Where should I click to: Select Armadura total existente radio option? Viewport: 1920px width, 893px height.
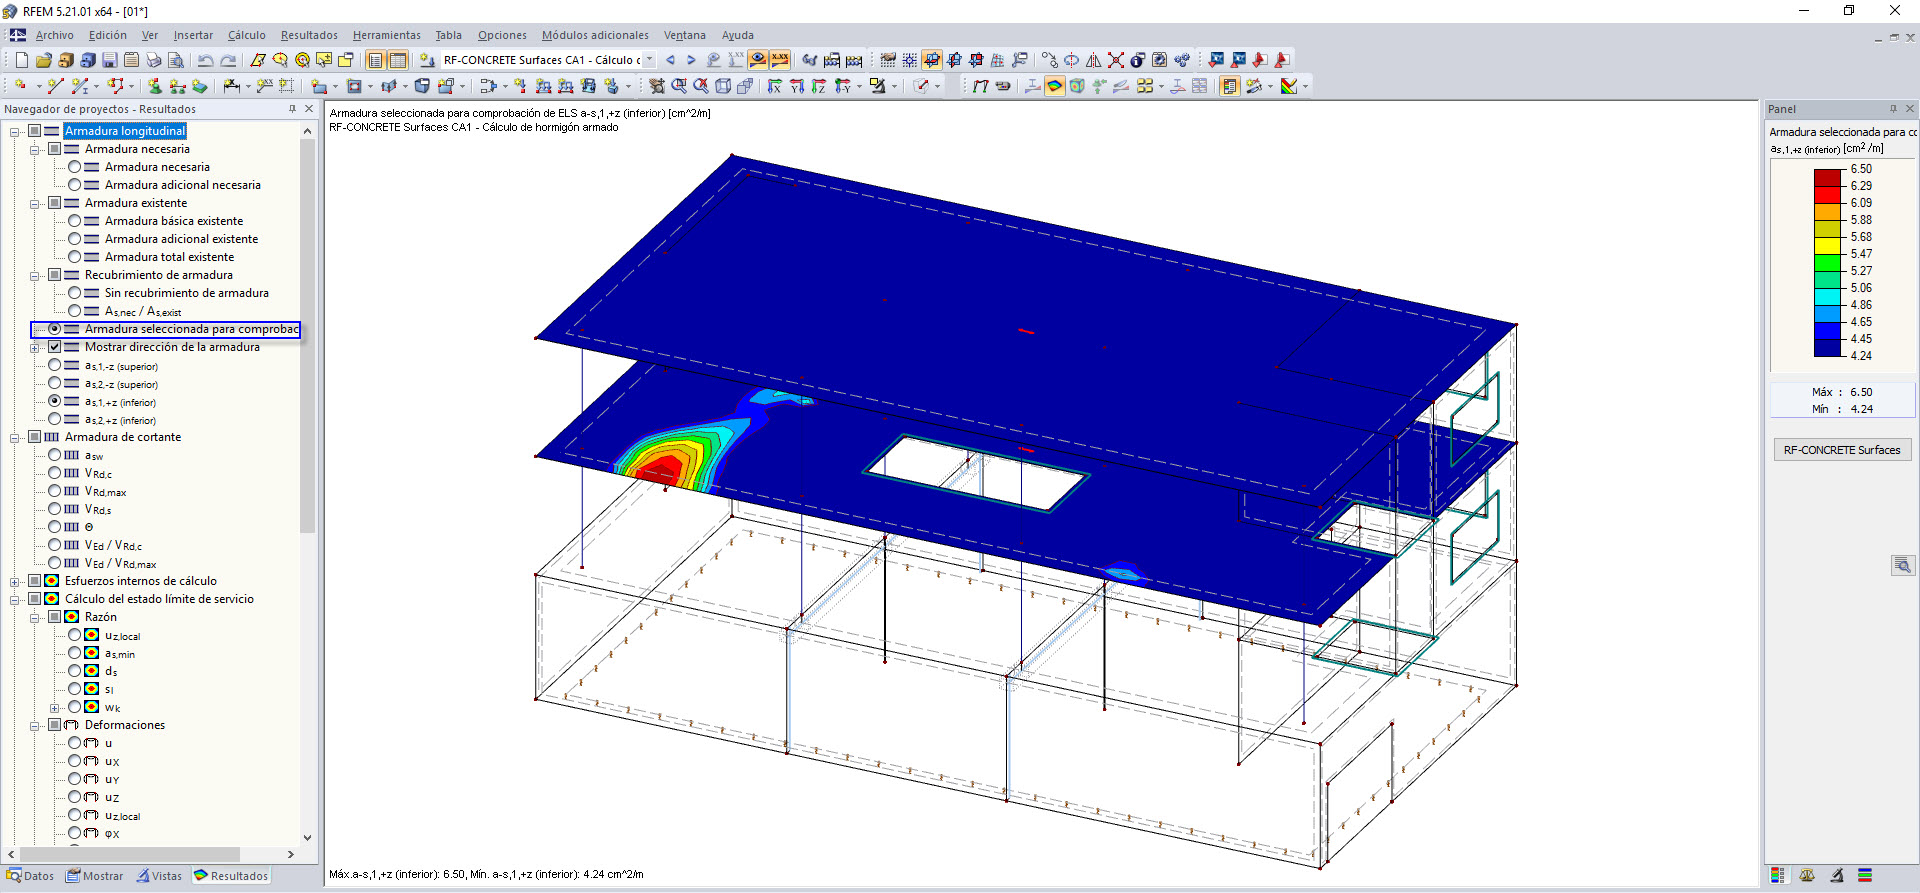(75, 257)
